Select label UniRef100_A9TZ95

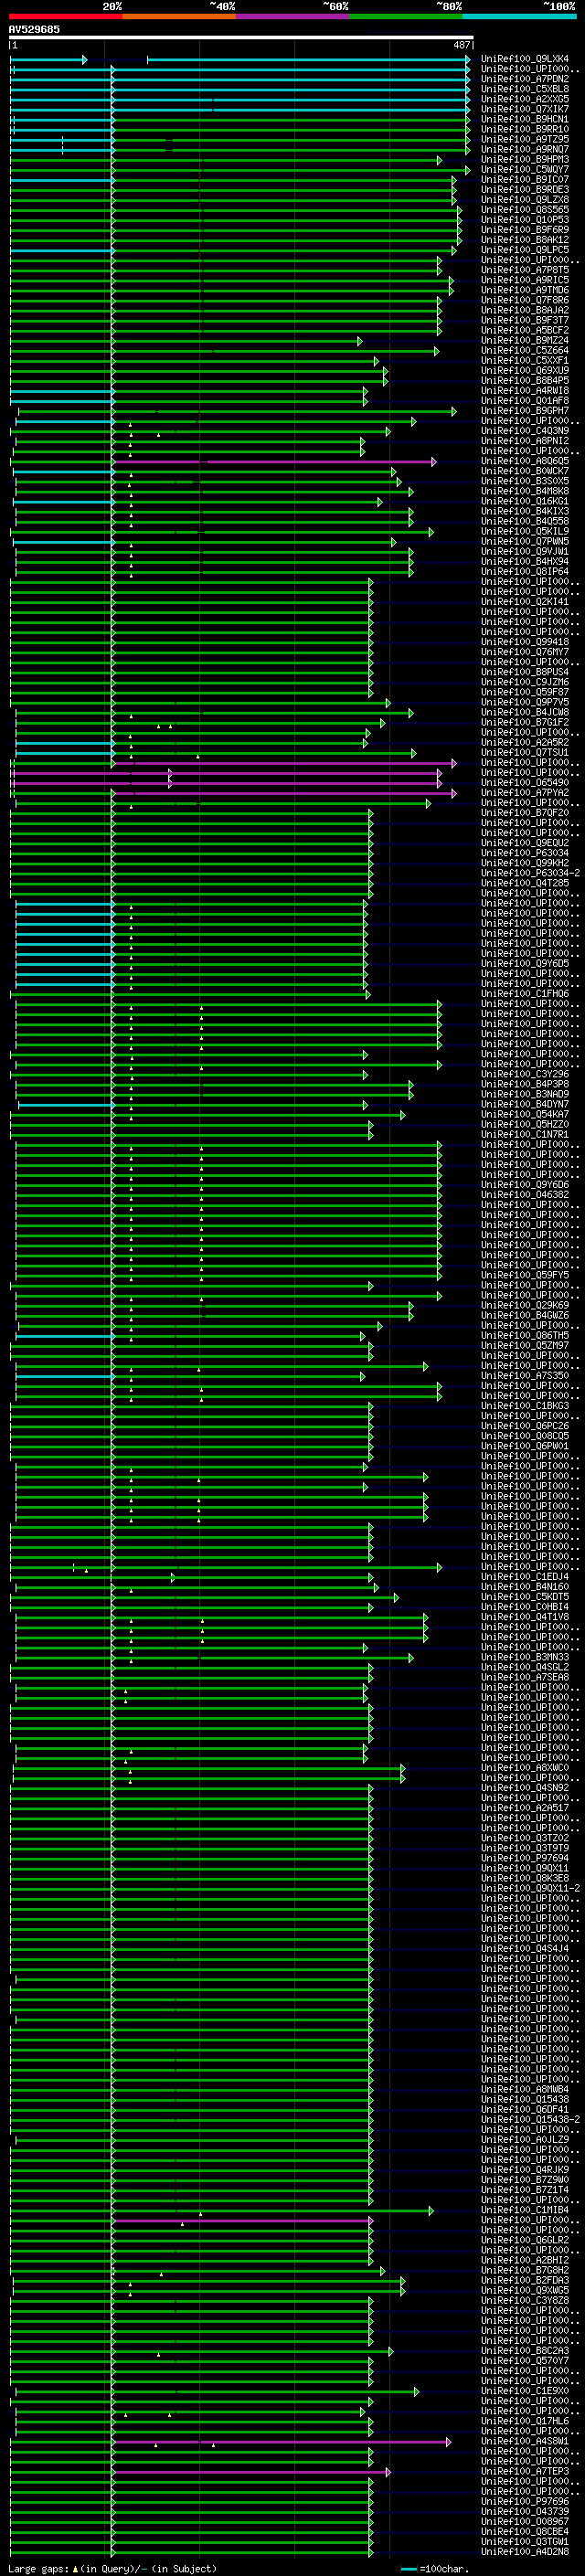(x=525, y=139)
